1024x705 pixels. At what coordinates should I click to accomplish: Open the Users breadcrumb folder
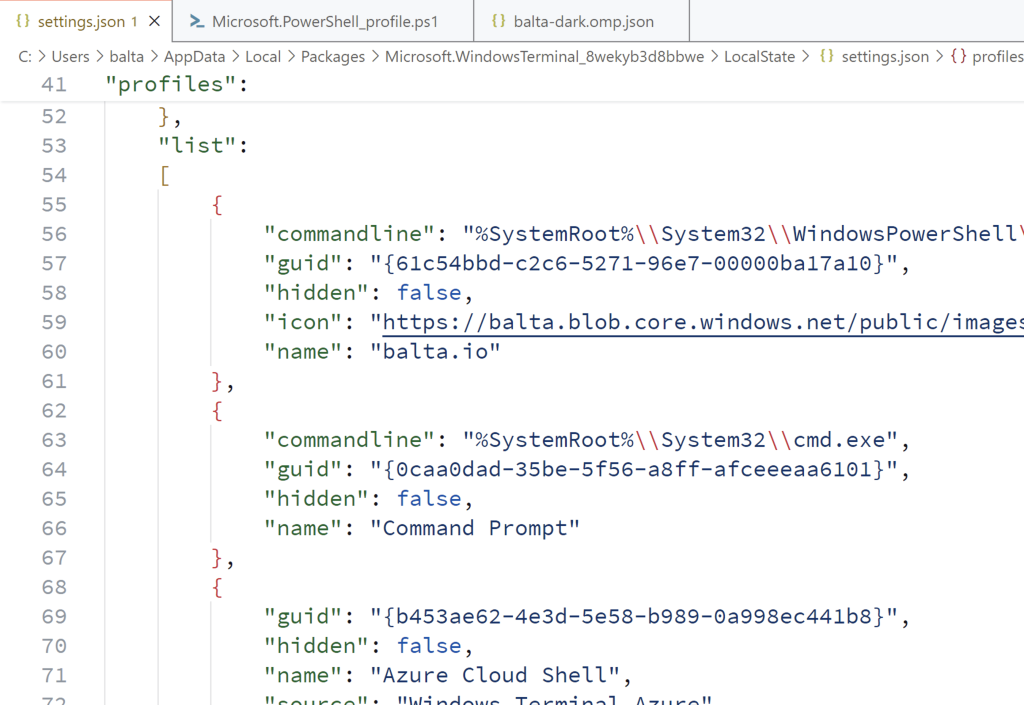click(71, 57)
